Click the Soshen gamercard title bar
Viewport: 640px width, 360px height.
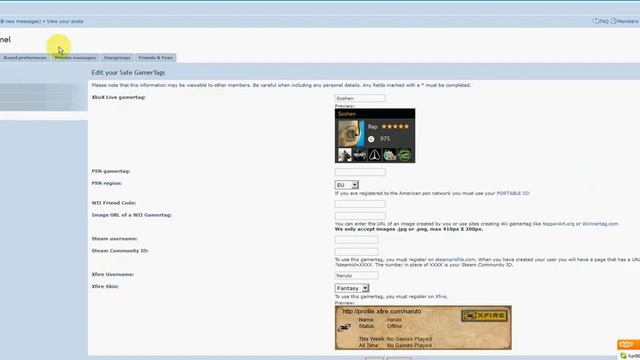[375, 114]
